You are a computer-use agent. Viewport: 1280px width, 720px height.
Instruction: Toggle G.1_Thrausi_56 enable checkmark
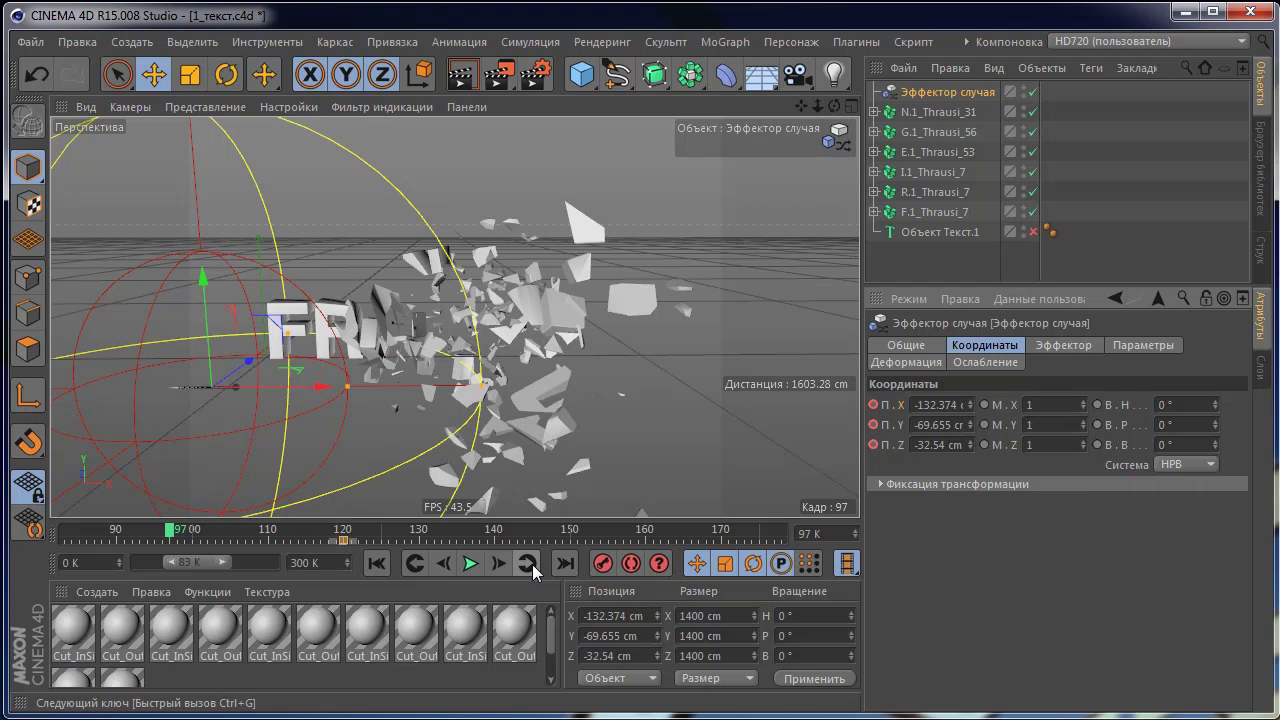coord(1033,132)
